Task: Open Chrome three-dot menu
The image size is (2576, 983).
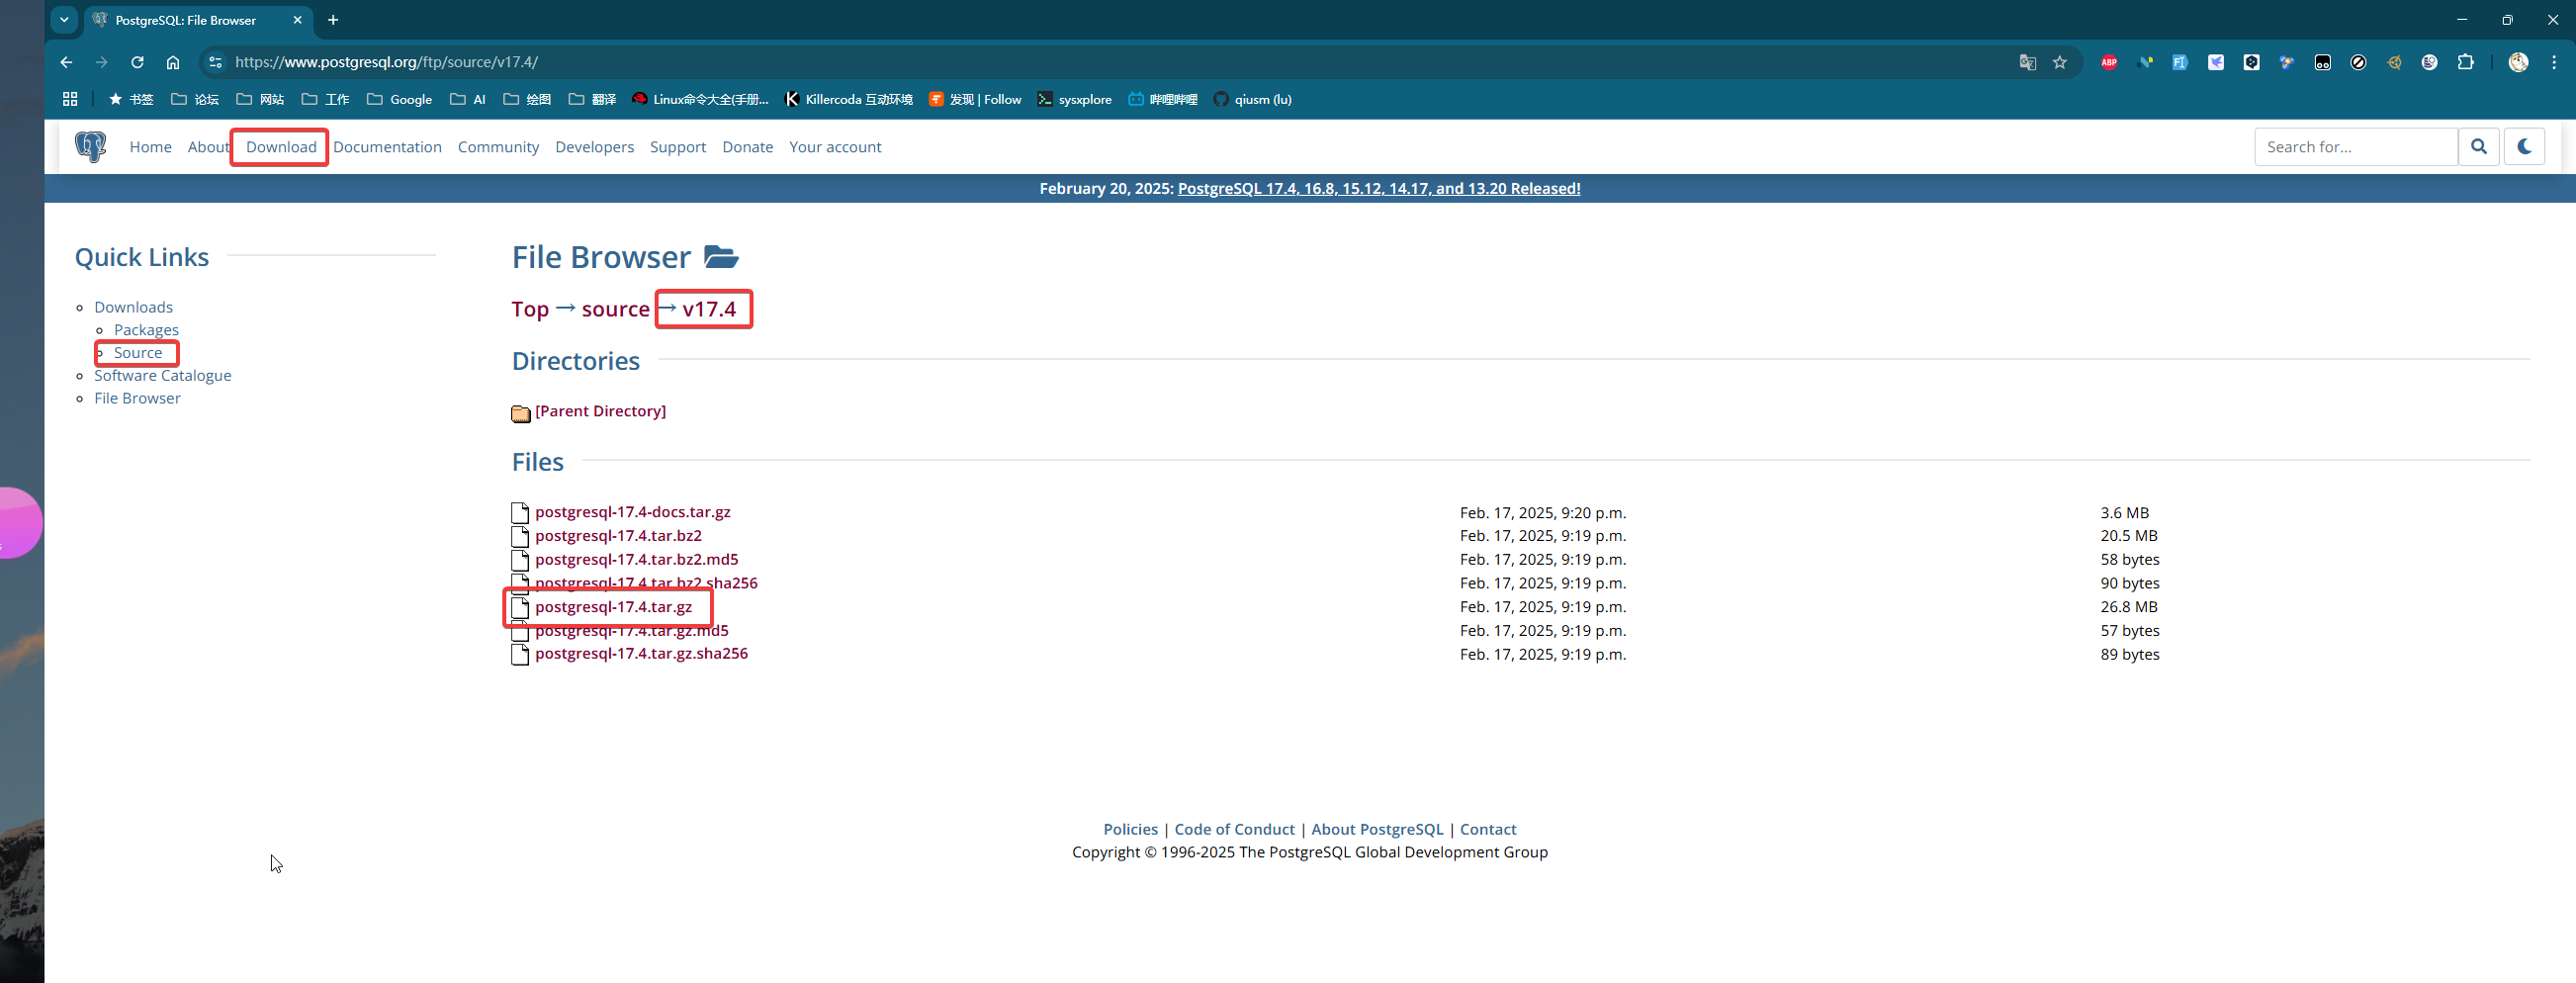Action: click(x=2554, y=62)
